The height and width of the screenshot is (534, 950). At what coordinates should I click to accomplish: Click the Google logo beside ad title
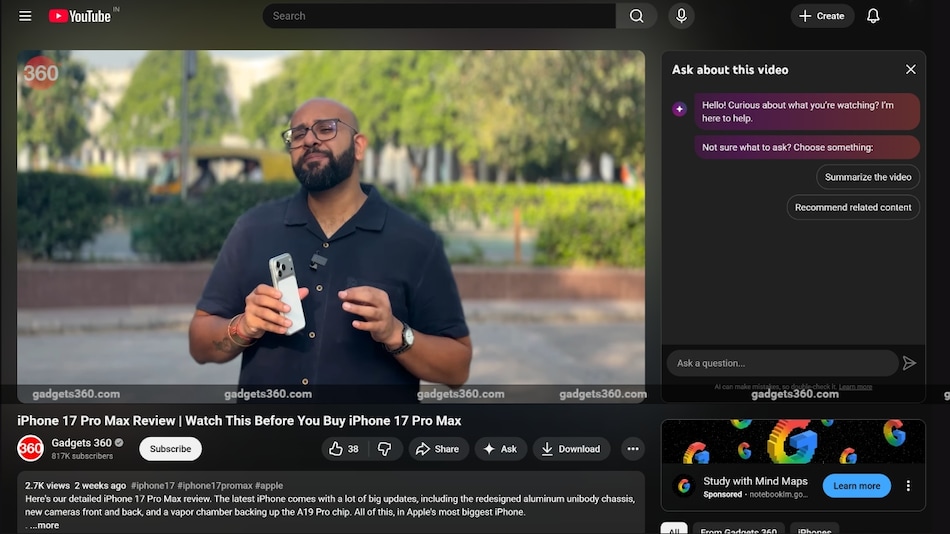[x=684, y=486]
